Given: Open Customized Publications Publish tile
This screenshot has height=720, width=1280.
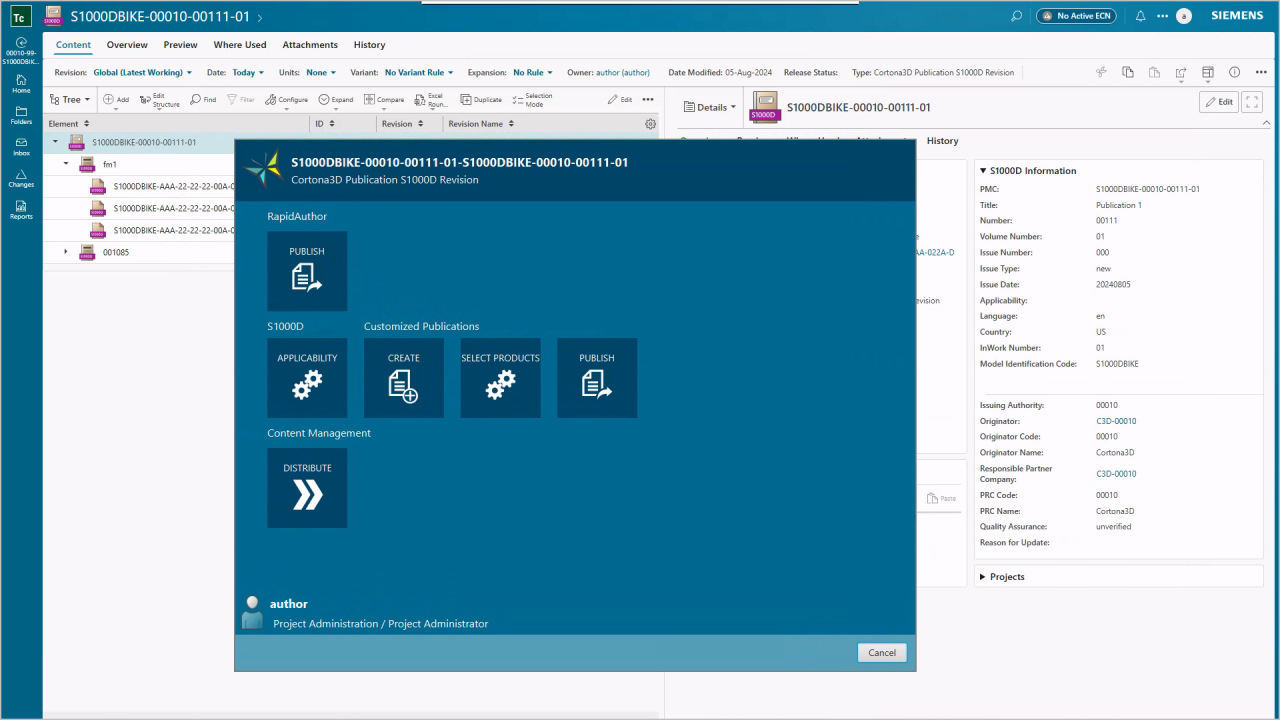Looking at the screenshot, I should coord(597,378).
